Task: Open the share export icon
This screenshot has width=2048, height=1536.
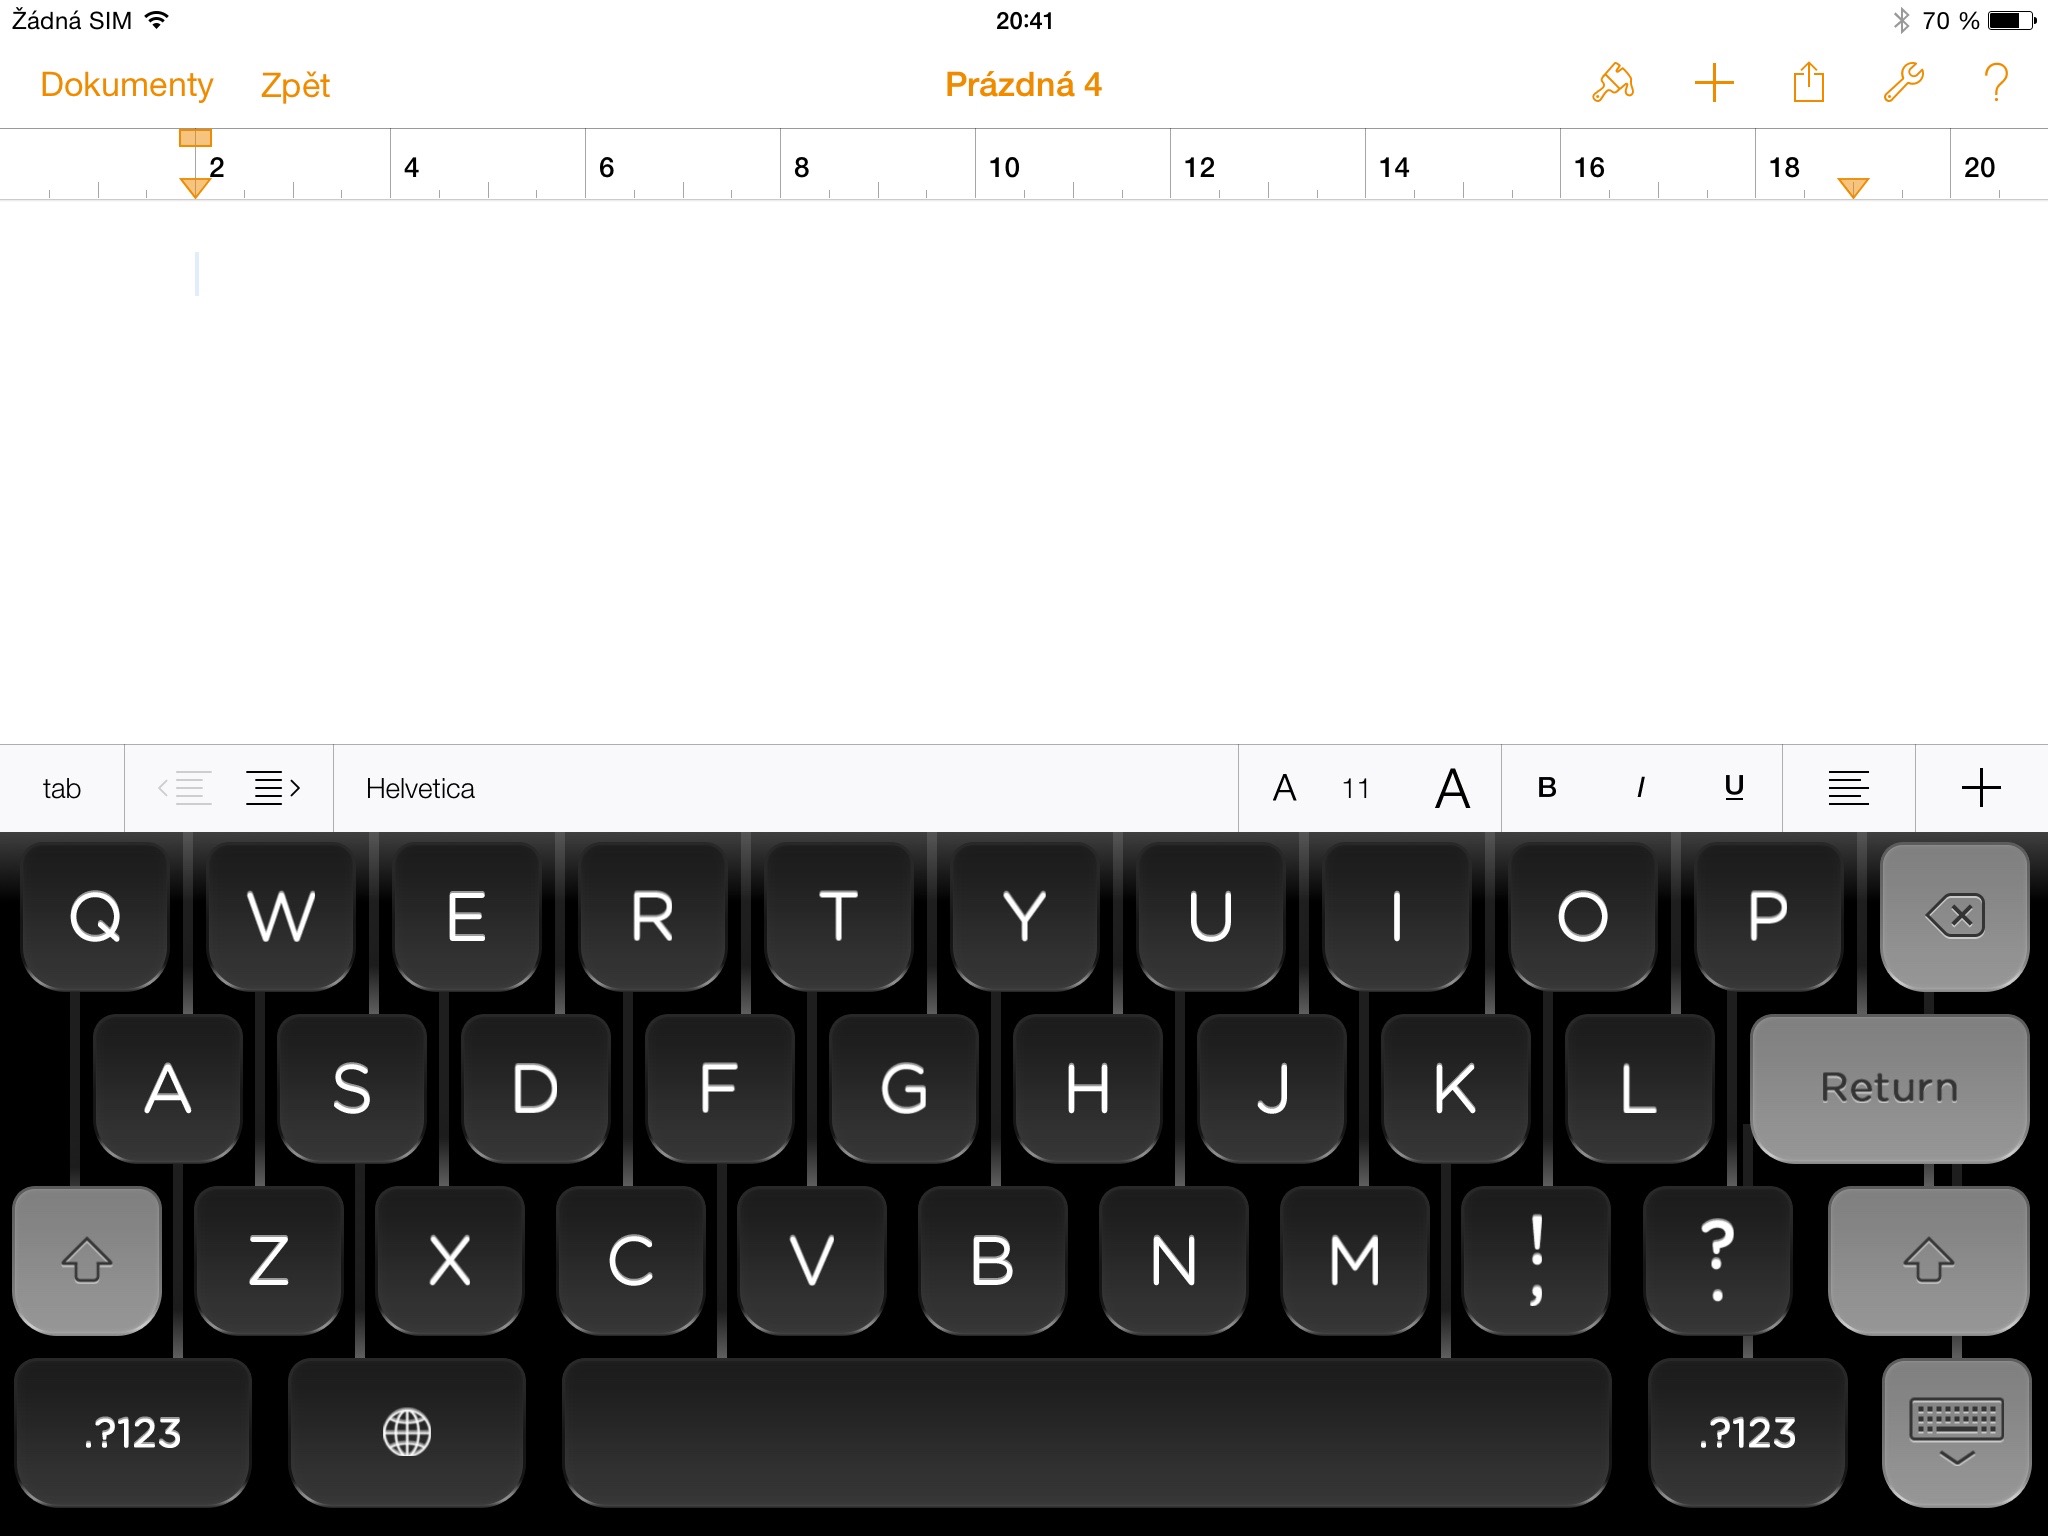Action: click(x=1808, y=83)
